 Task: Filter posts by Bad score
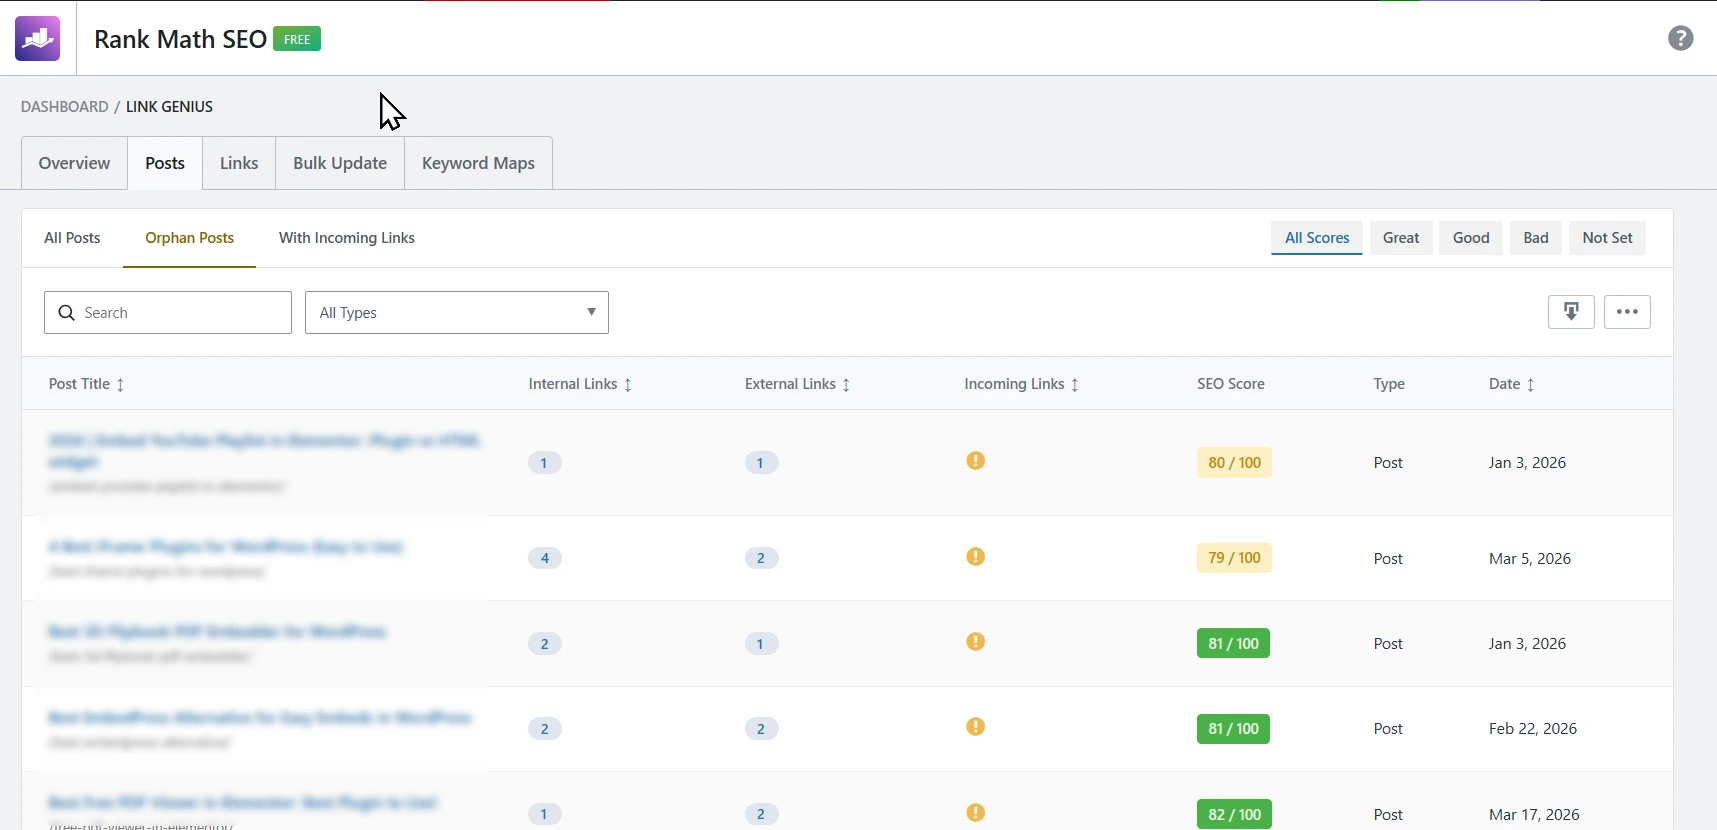1536,238
